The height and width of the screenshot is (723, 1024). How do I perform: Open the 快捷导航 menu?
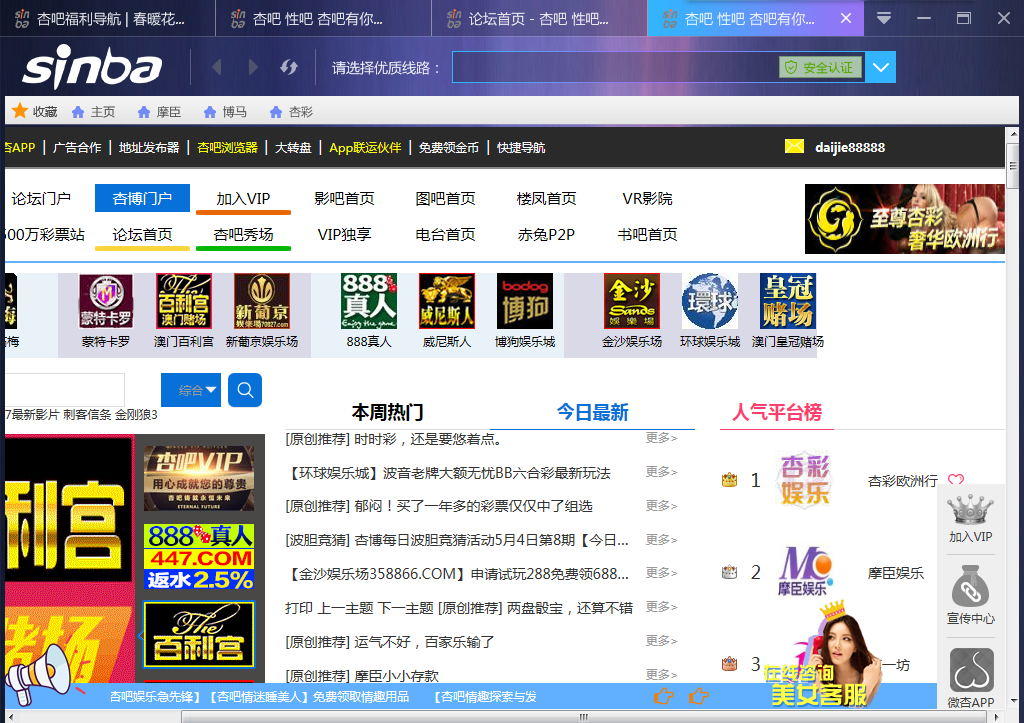coord(520,148)
